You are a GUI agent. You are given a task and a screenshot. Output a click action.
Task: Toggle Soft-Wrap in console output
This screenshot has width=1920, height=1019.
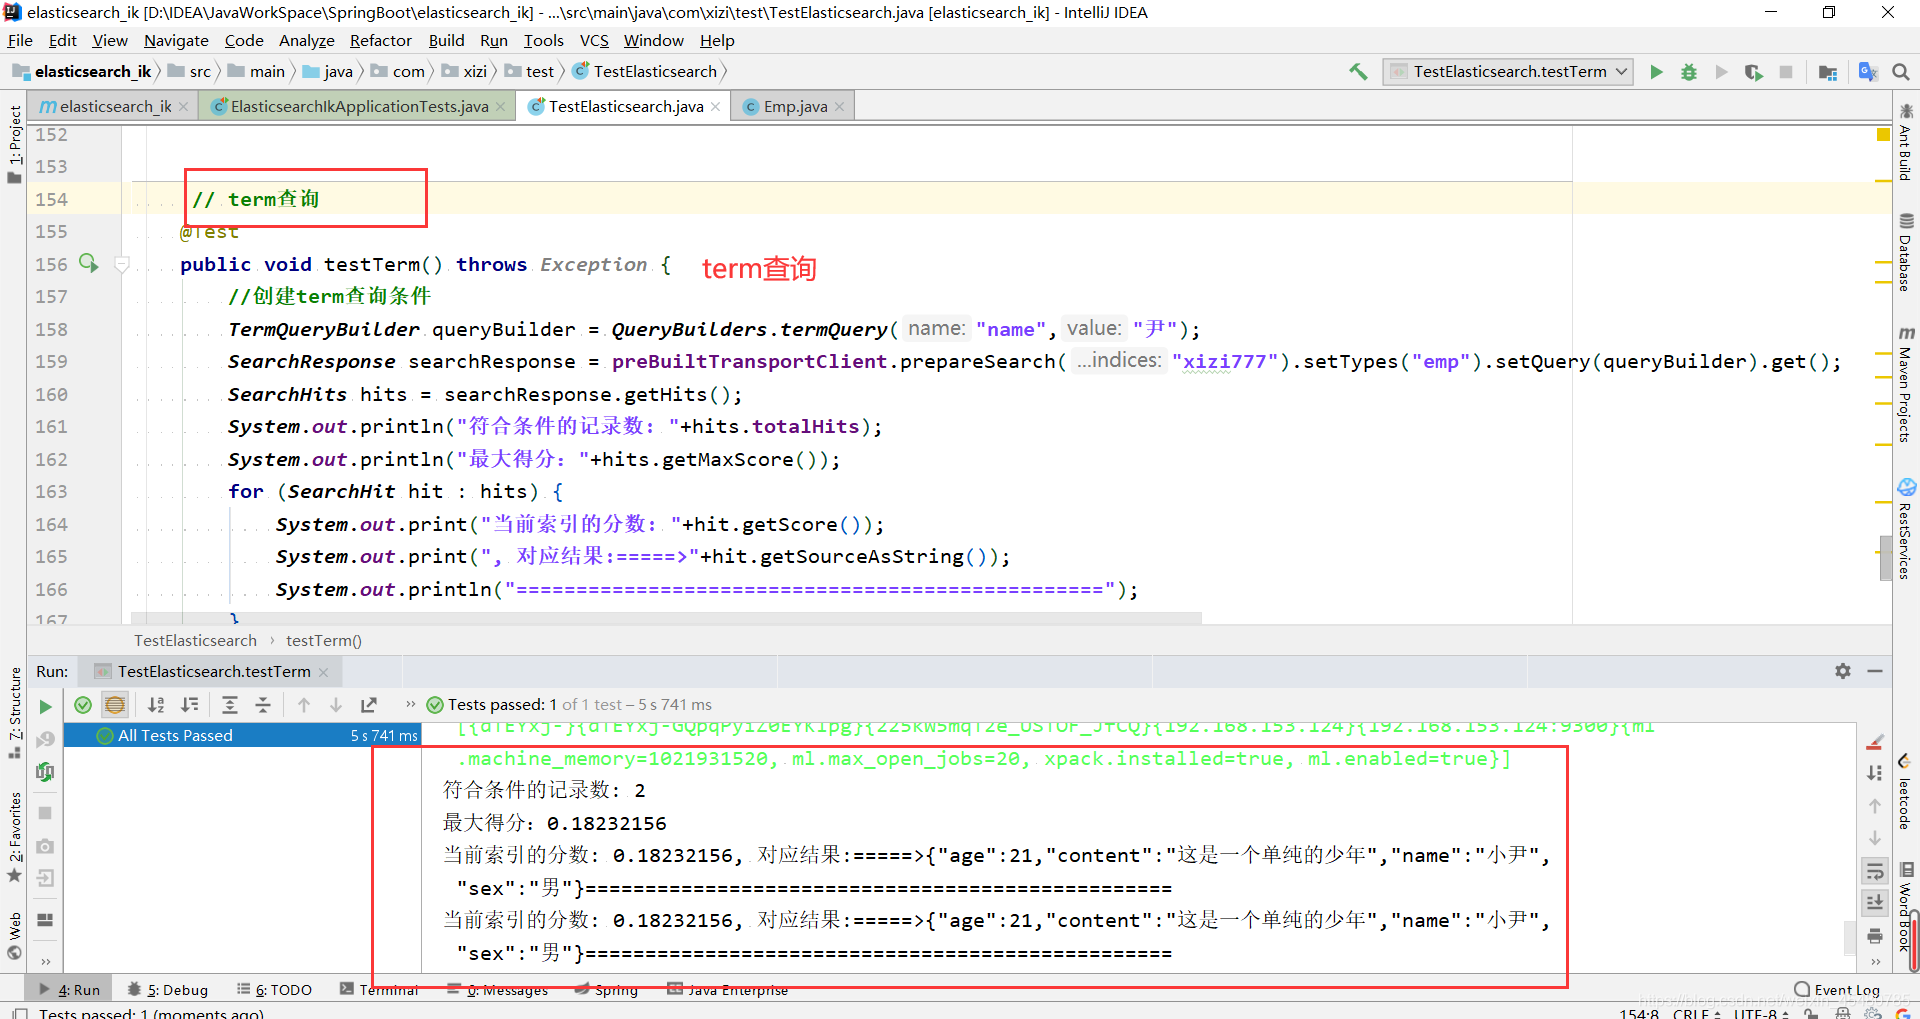(1875, 871)
